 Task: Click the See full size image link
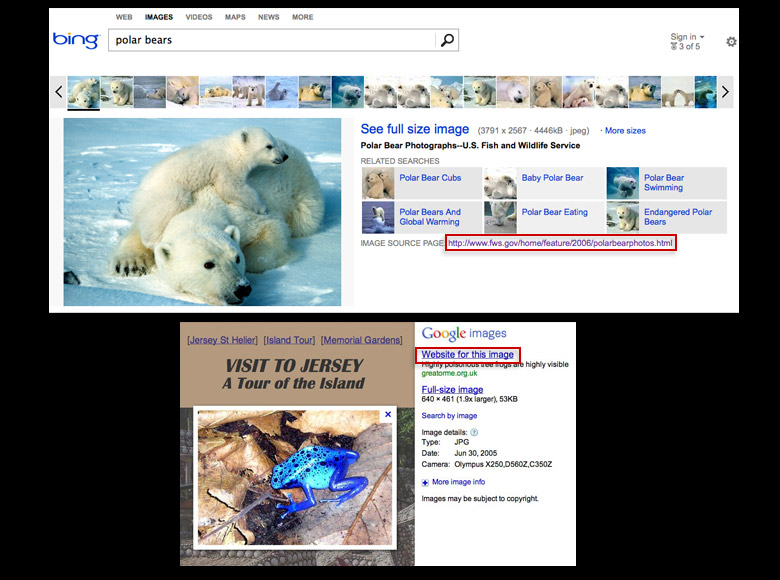414,129
